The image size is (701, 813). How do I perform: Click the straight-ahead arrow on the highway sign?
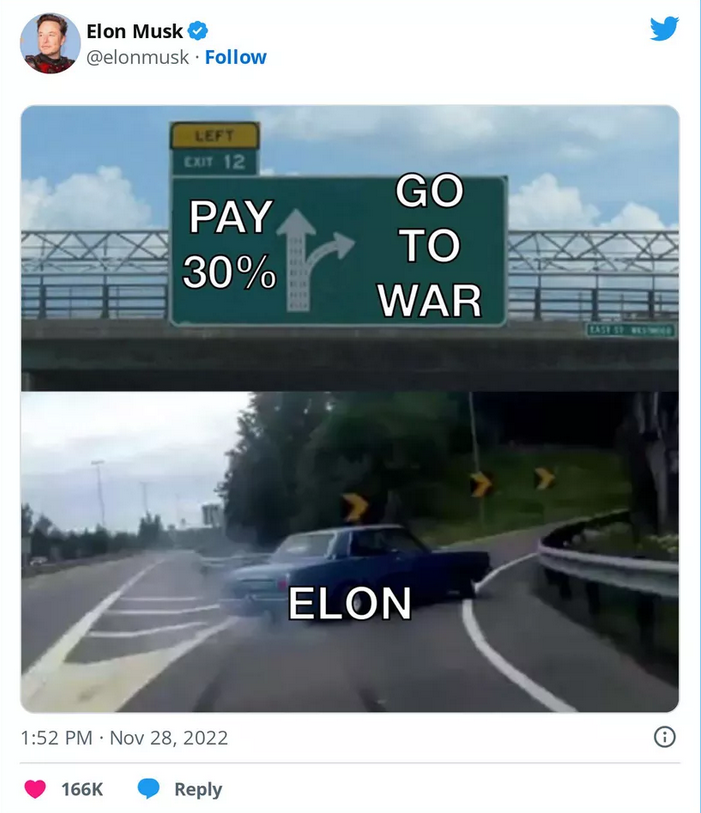pyautogui.click(x=296, y=260)
